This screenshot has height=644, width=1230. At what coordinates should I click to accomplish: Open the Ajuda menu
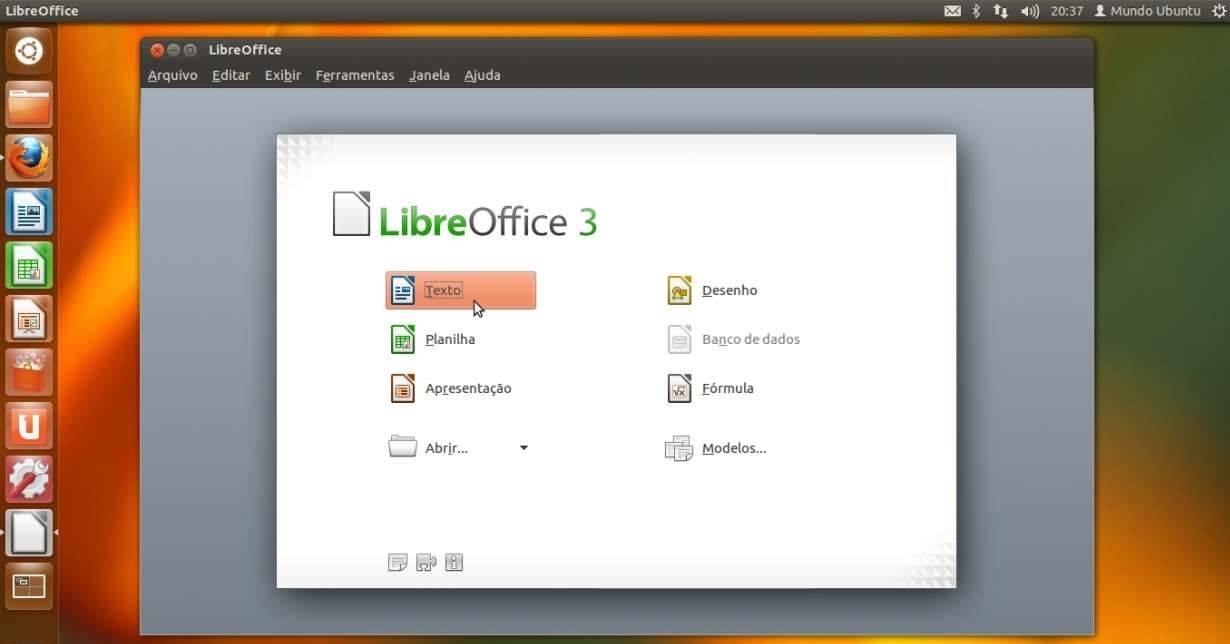[482, 76]
